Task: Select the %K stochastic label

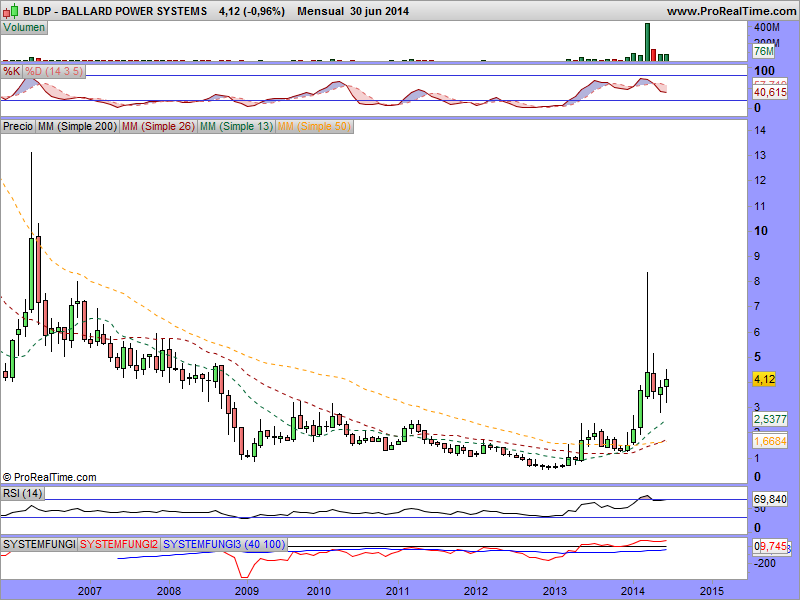Action: point(11,71)
